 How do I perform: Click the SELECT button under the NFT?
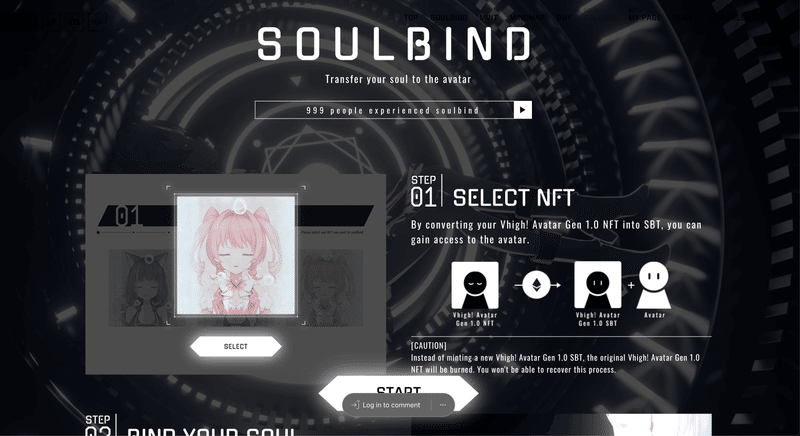(236, 346)
